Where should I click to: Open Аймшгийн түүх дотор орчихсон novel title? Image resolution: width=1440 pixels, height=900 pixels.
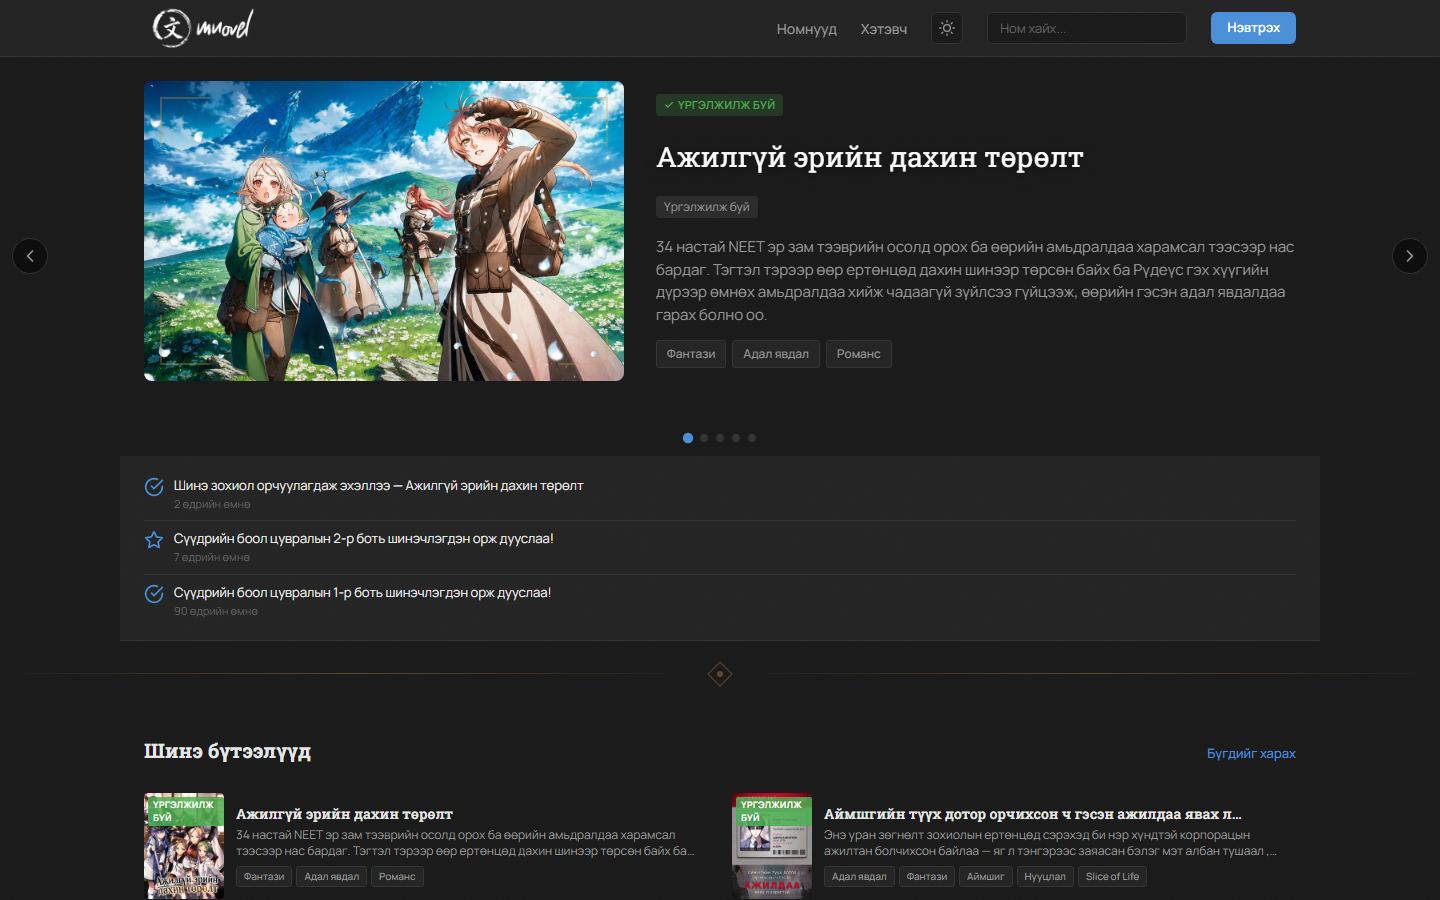[x=1033, y=814]
